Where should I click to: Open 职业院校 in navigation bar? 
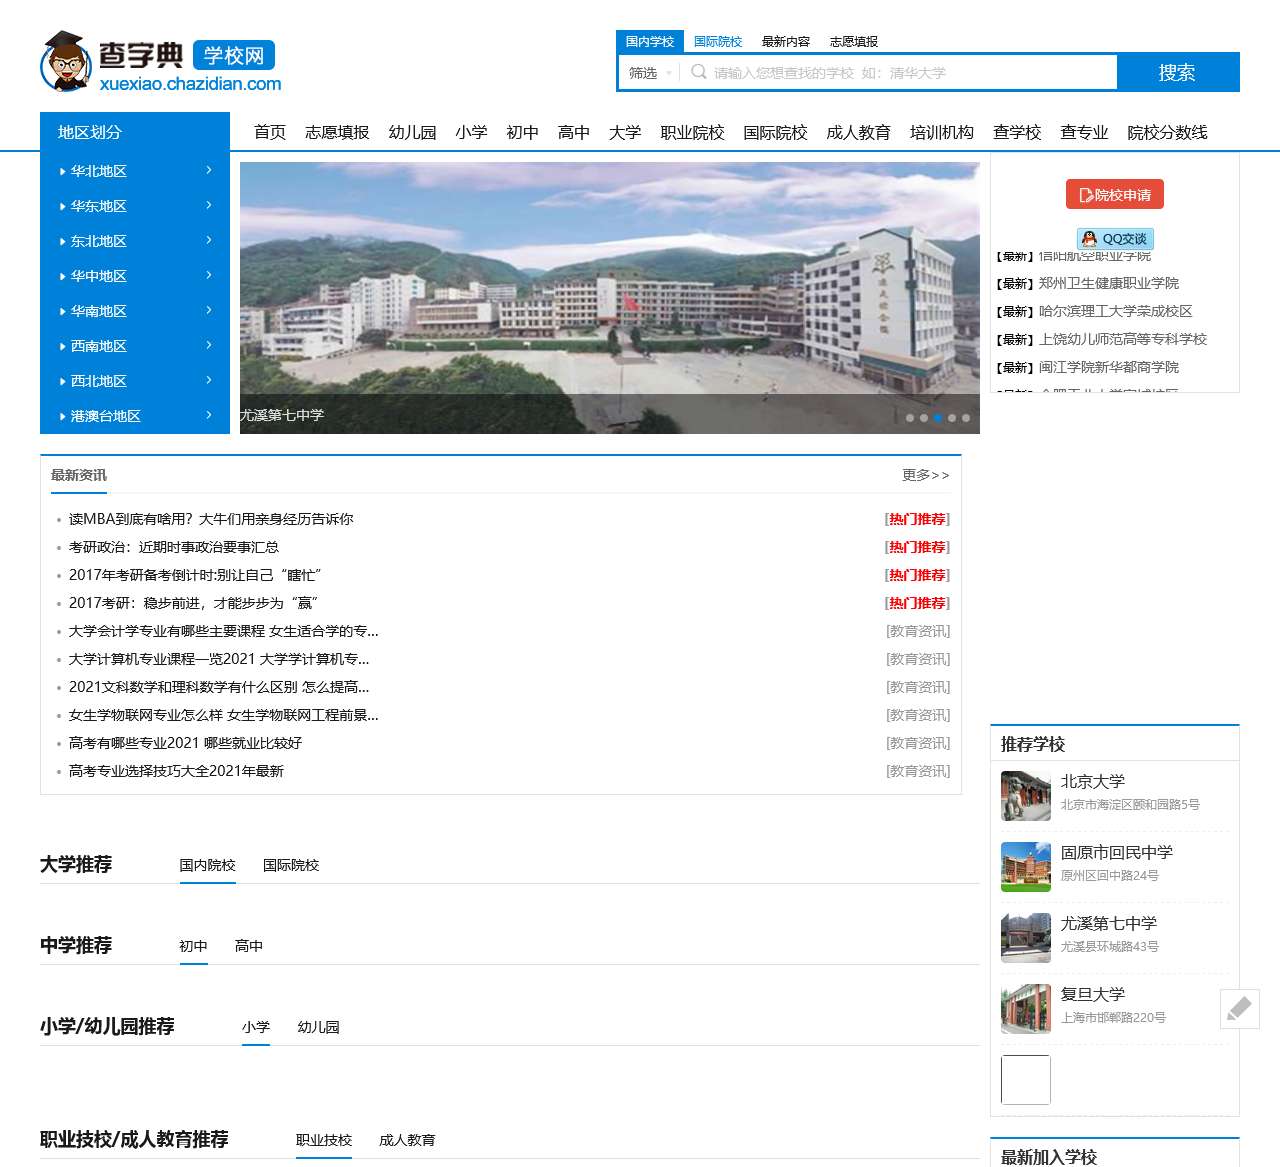pyautogui.click(x=692, y=132)
